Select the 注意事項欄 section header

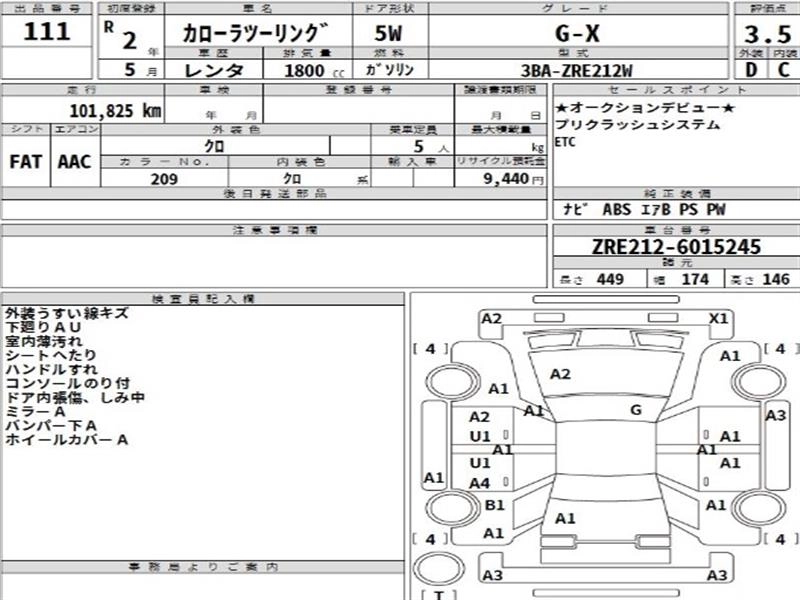pos(275,231)
